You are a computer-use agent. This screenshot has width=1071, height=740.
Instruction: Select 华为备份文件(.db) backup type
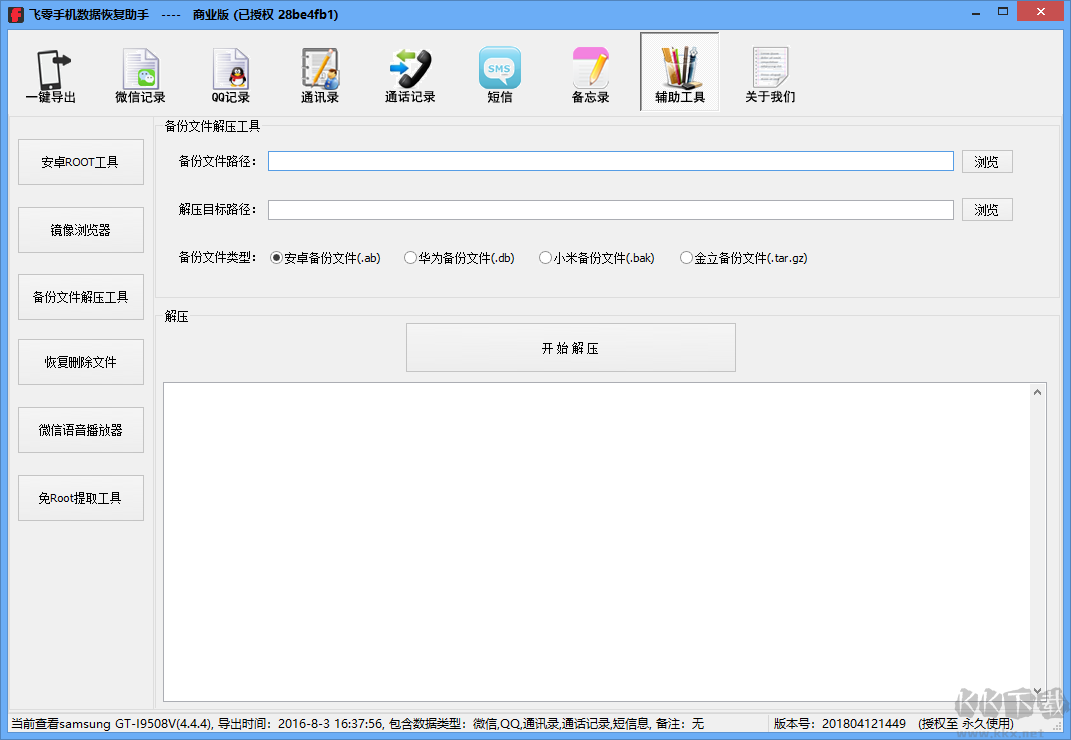click(410, 257)
